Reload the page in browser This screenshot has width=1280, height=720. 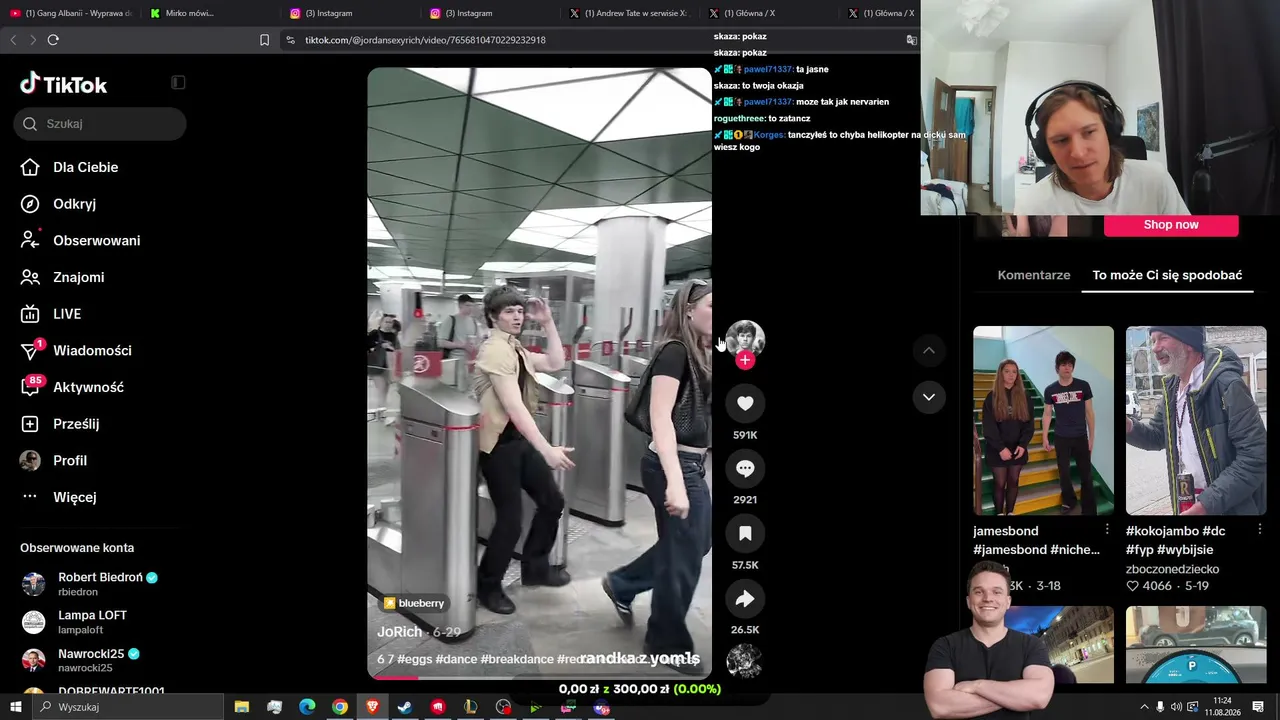[53, 40]
